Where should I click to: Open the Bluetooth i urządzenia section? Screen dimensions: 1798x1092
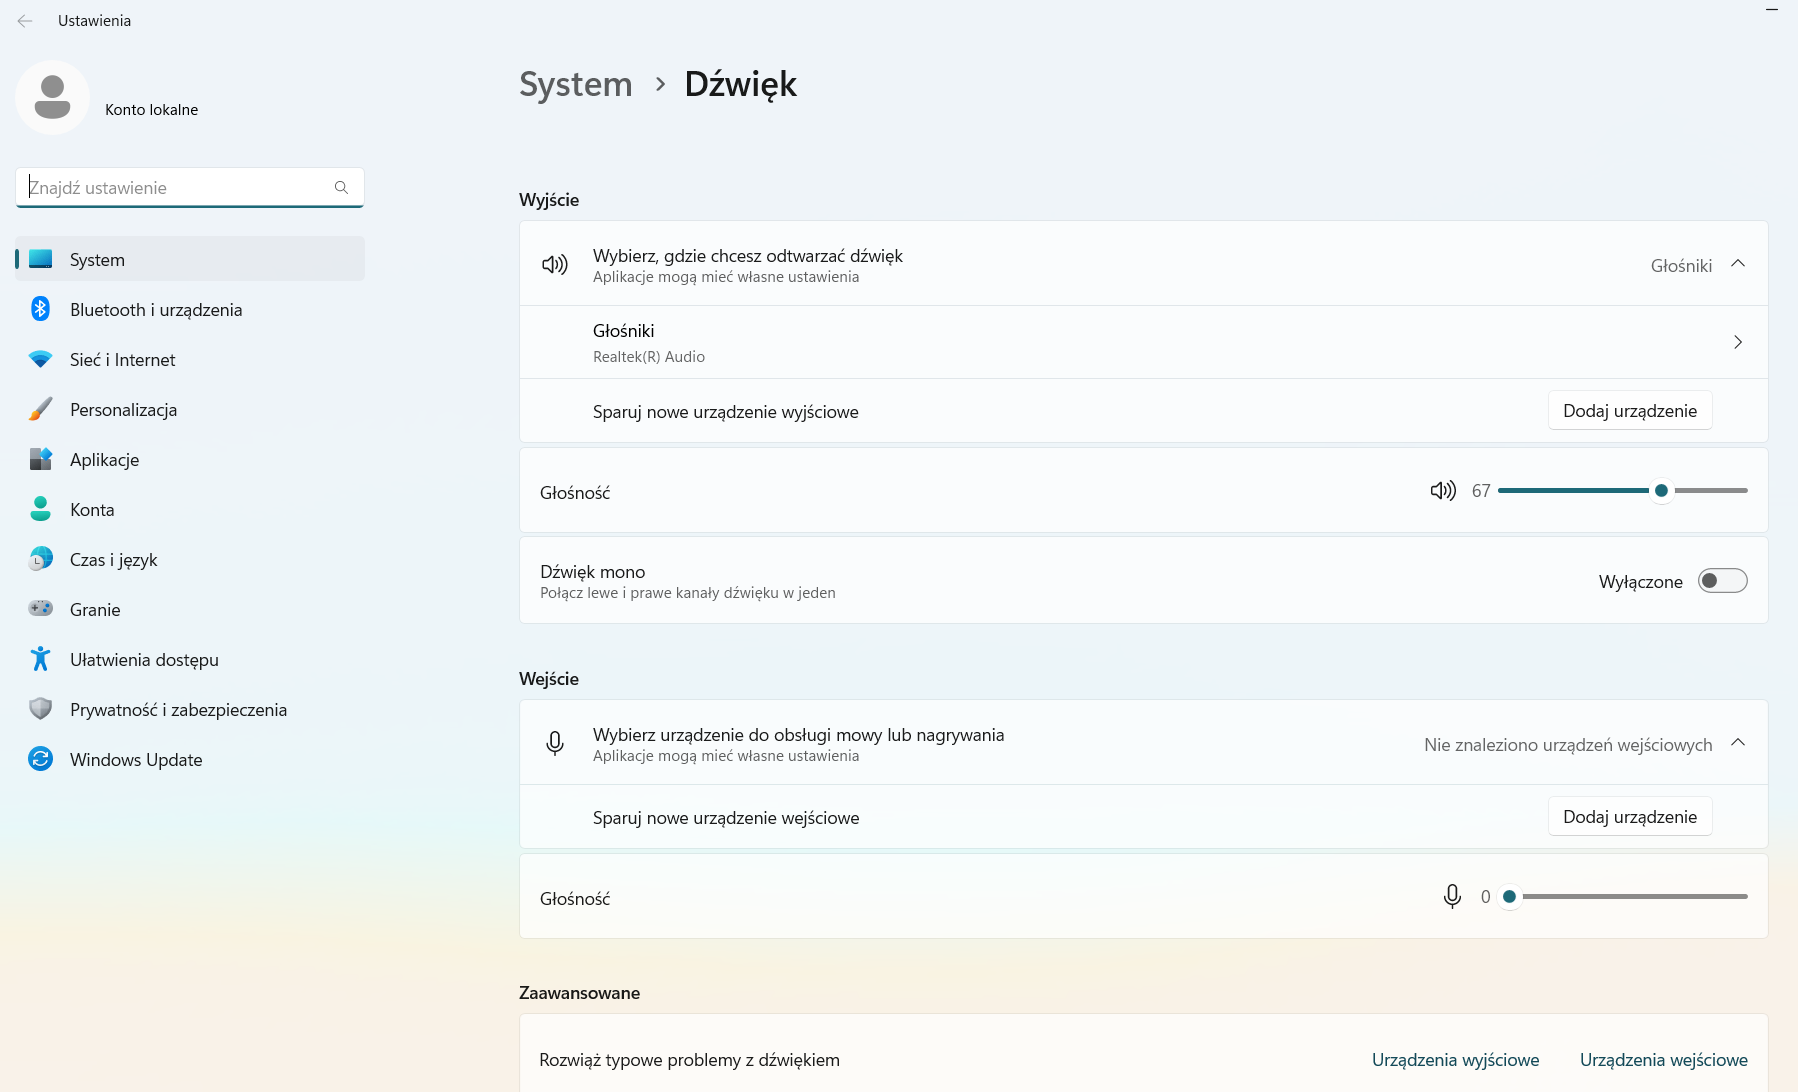pos(156,310)
